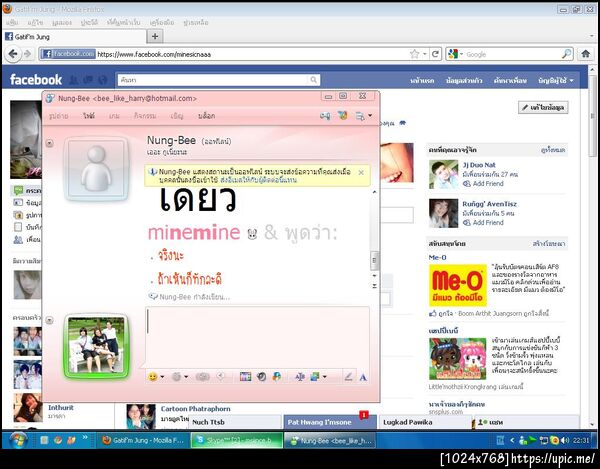Reload the page with the refresh icon
Image resolution: width=600 pixels, height=469 pixels.
[435, 54]
